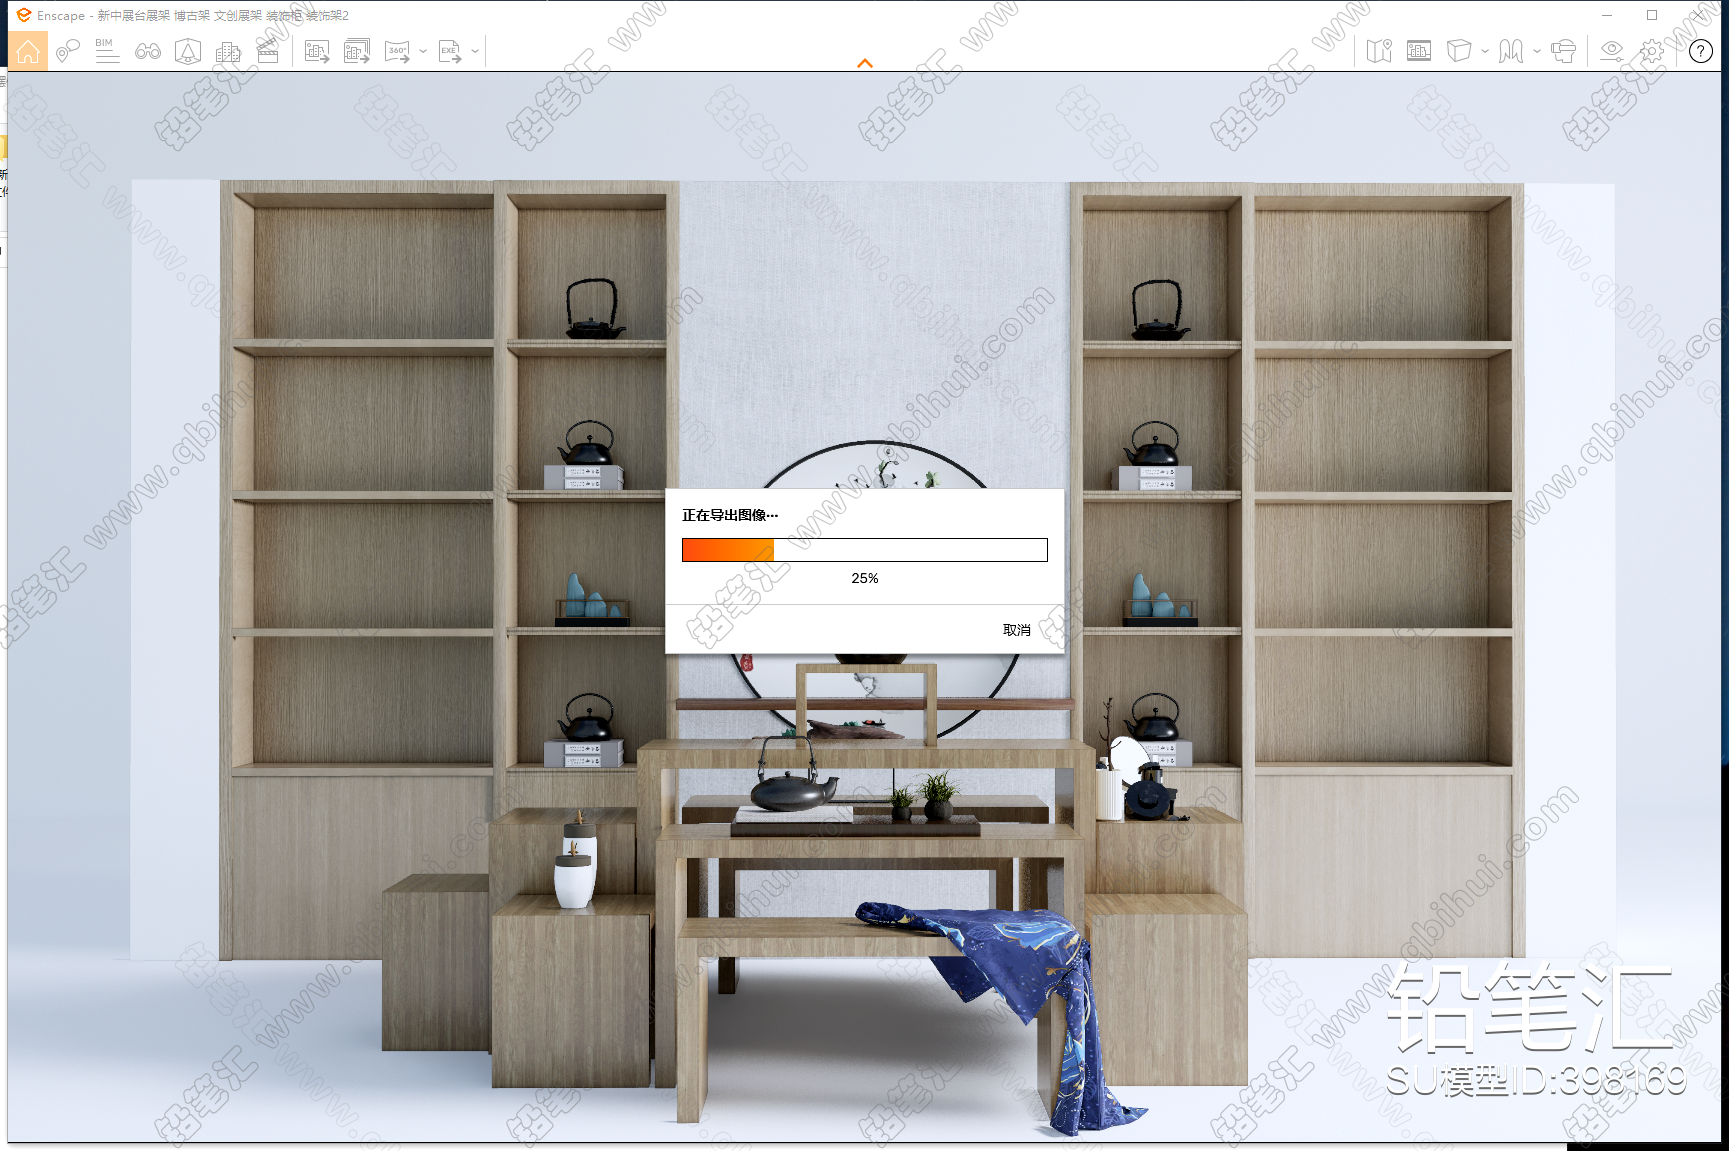Expand the projection mode dropdown arrow

point(1537,51)
